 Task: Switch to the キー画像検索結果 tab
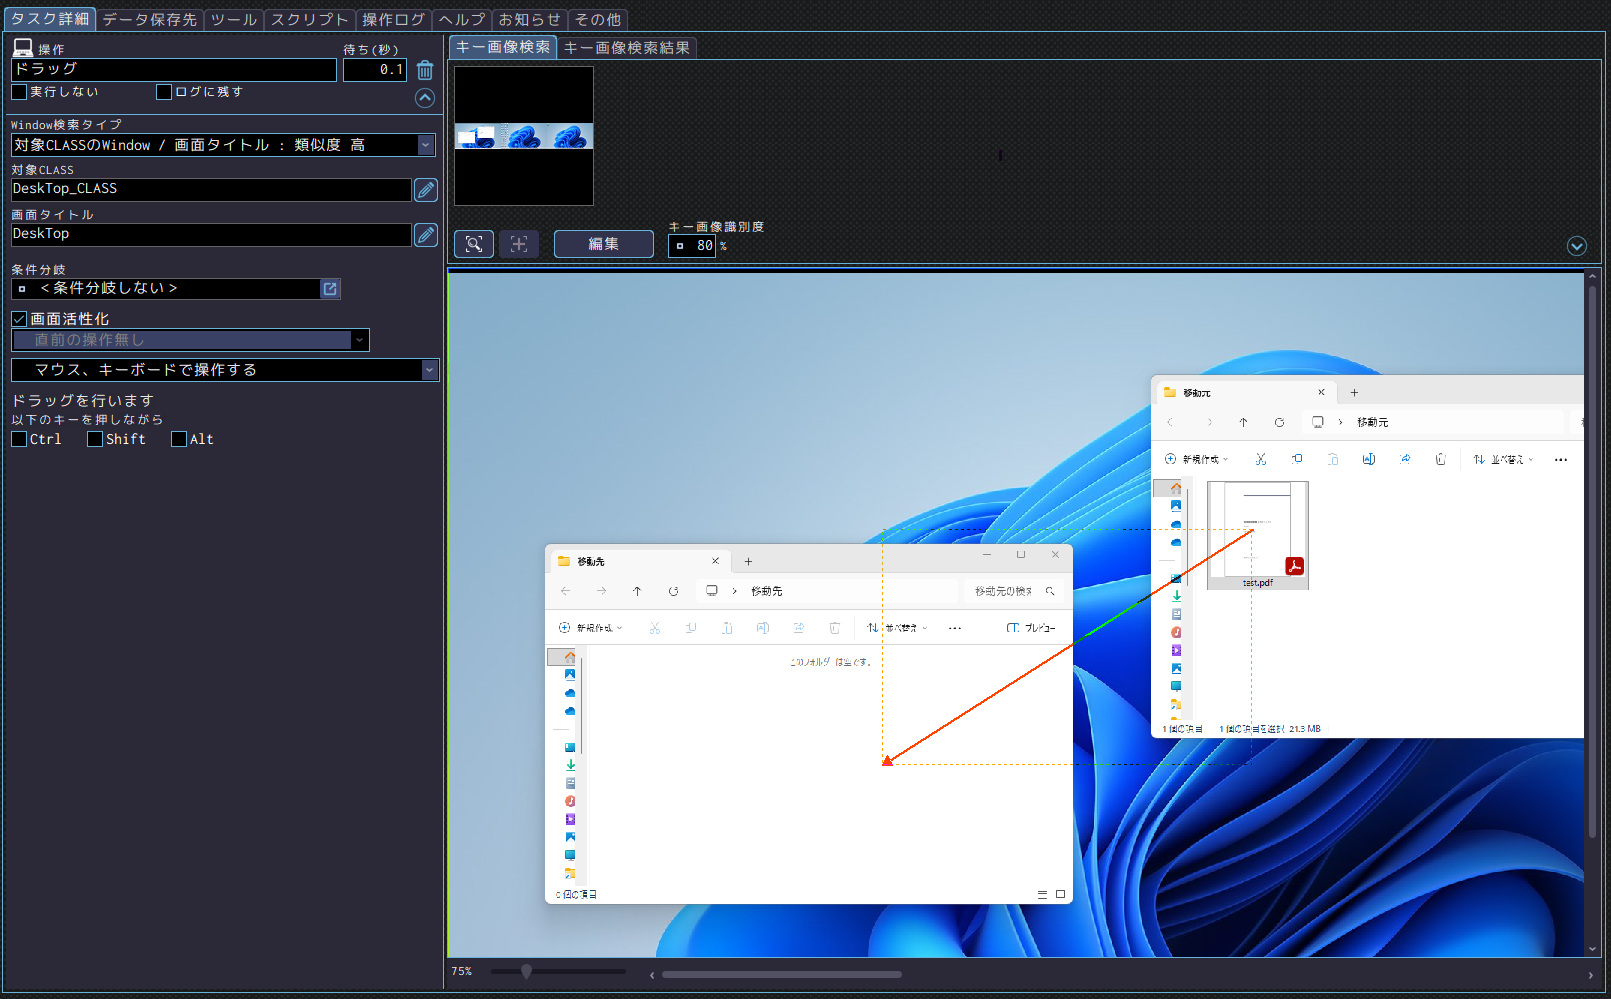point(627,48)
